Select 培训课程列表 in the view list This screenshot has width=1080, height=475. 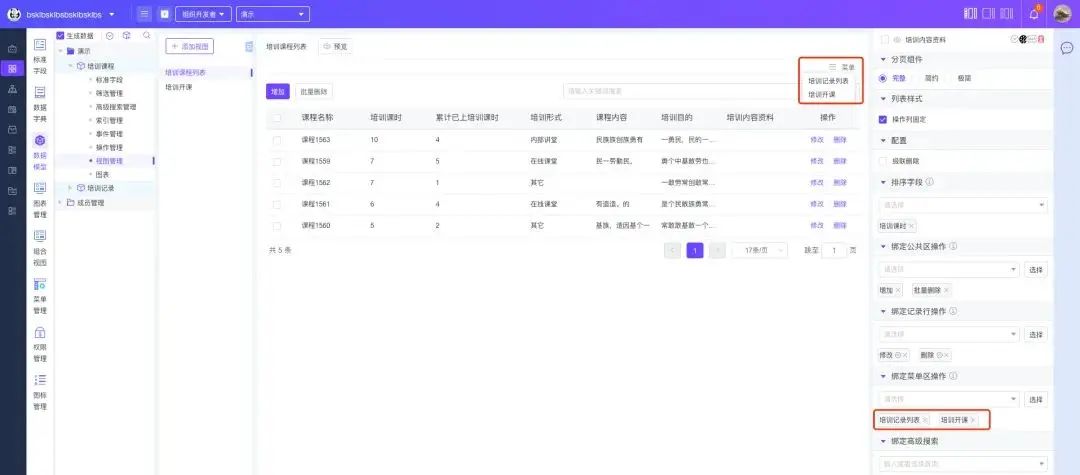185,72
